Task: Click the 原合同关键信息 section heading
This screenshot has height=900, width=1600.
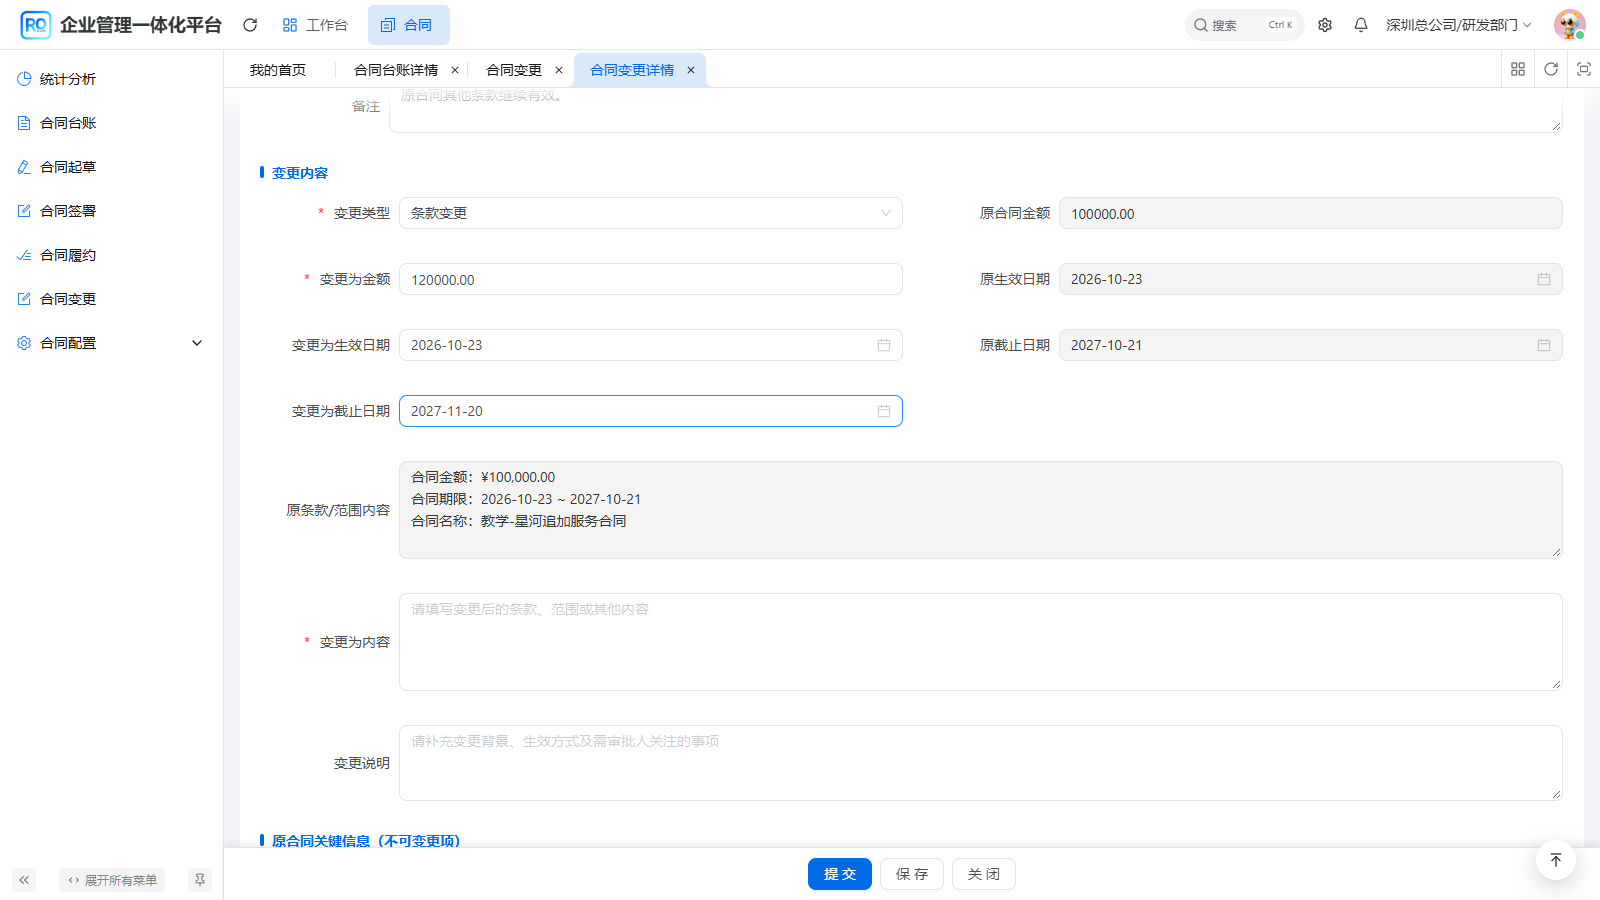Action: (x=366, y=841)
